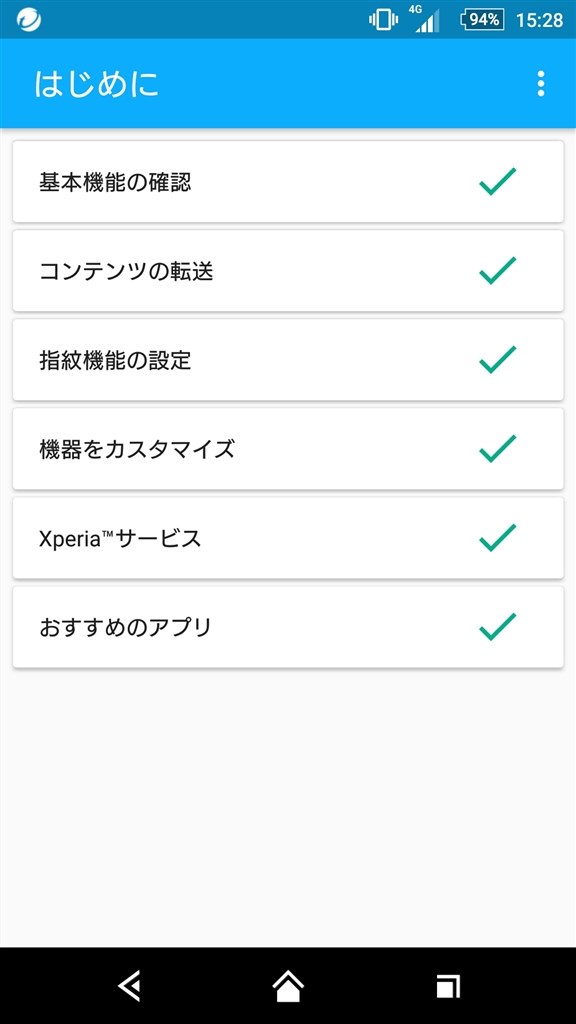Expand the おすすめのアプリ item

click(x=287, y=627)
